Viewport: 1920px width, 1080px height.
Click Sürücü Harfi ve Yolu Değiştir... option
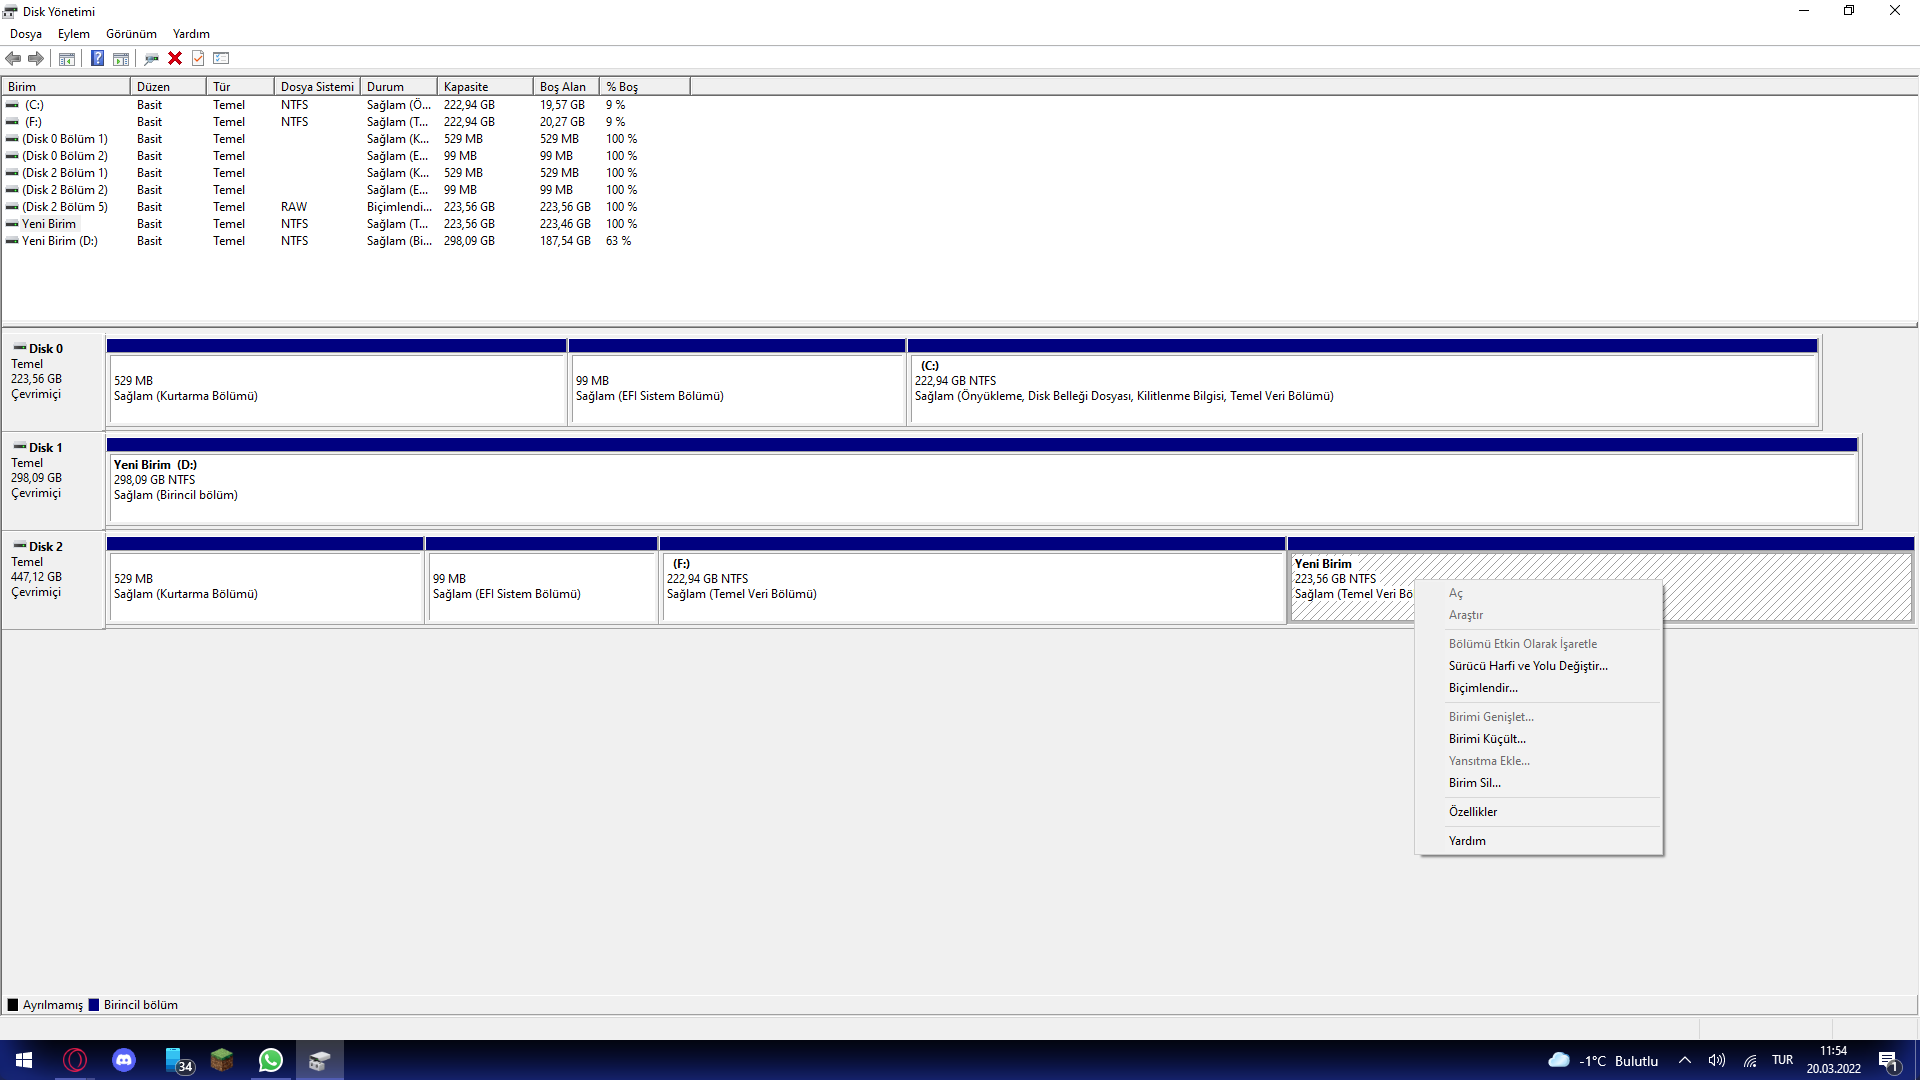click(1528, 666)
